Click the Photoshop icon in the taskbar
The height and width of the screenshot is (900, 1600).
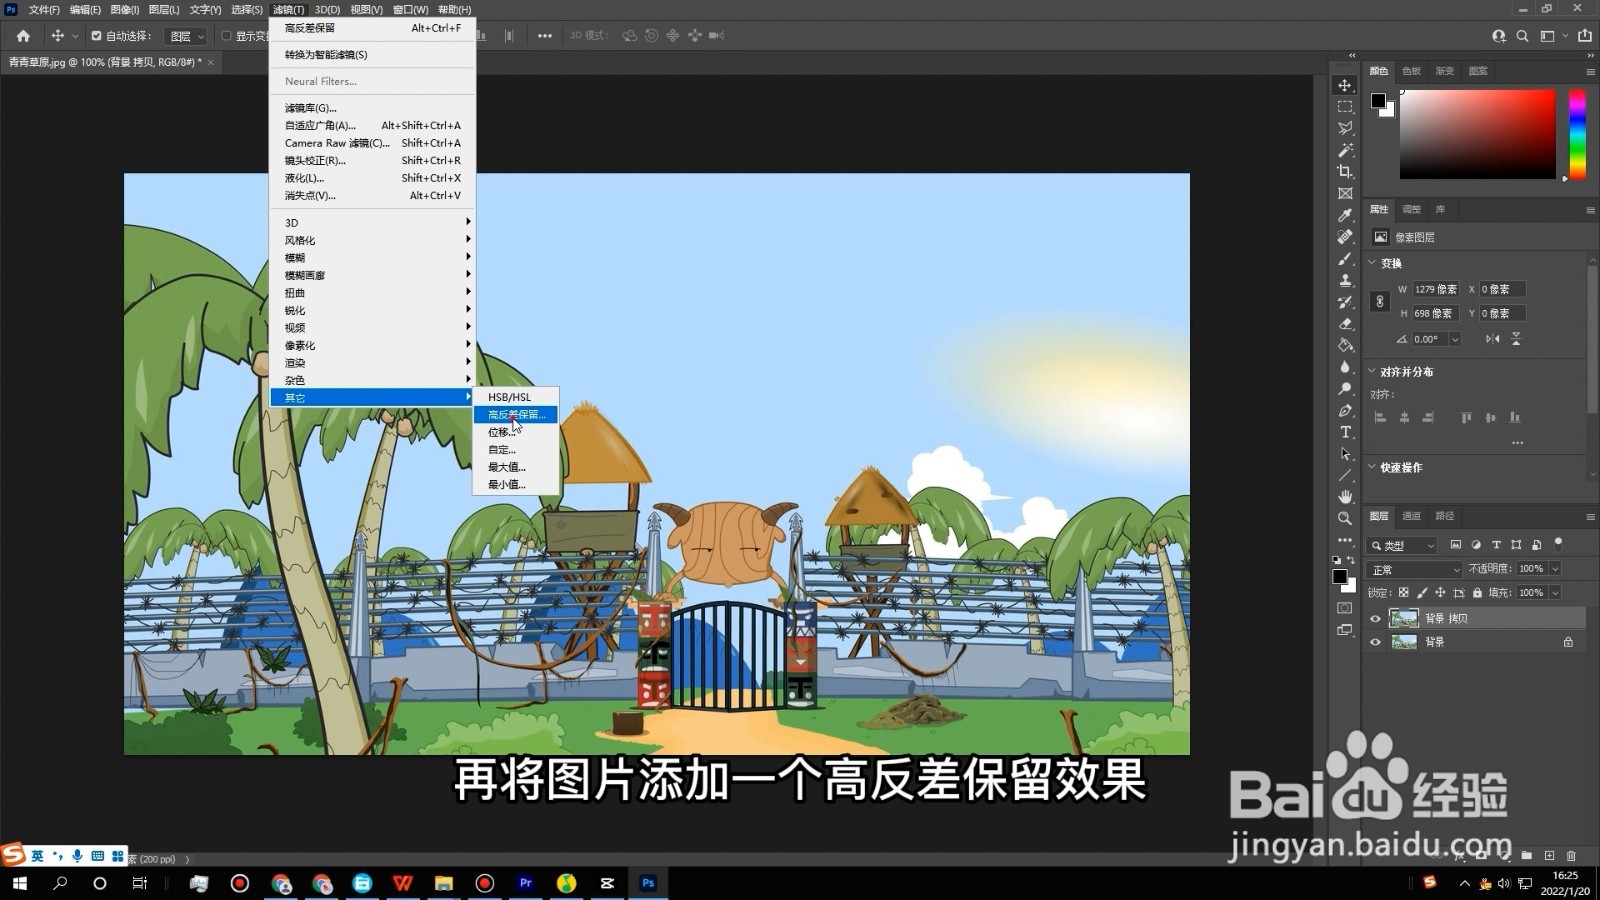tap(648, 883)
